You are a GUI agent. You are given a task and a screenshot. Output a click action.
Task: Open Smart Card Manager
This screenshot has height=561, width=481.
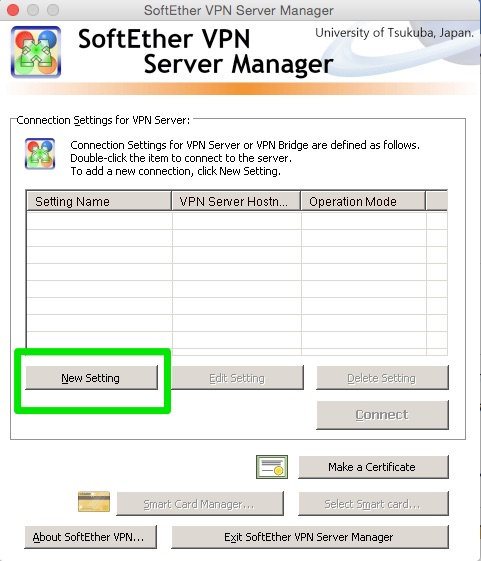200,504
